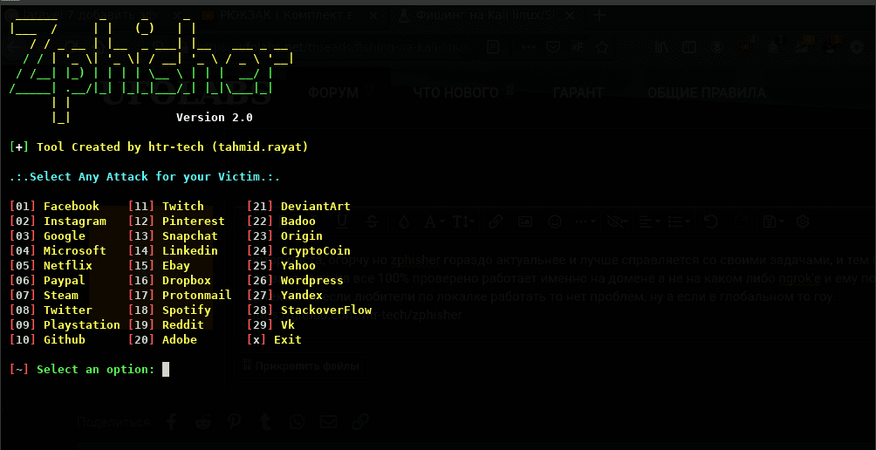Open text alignment dropdown in editor
The width and height of the screenshot is (876, 450).
click(x=649, y=222)
